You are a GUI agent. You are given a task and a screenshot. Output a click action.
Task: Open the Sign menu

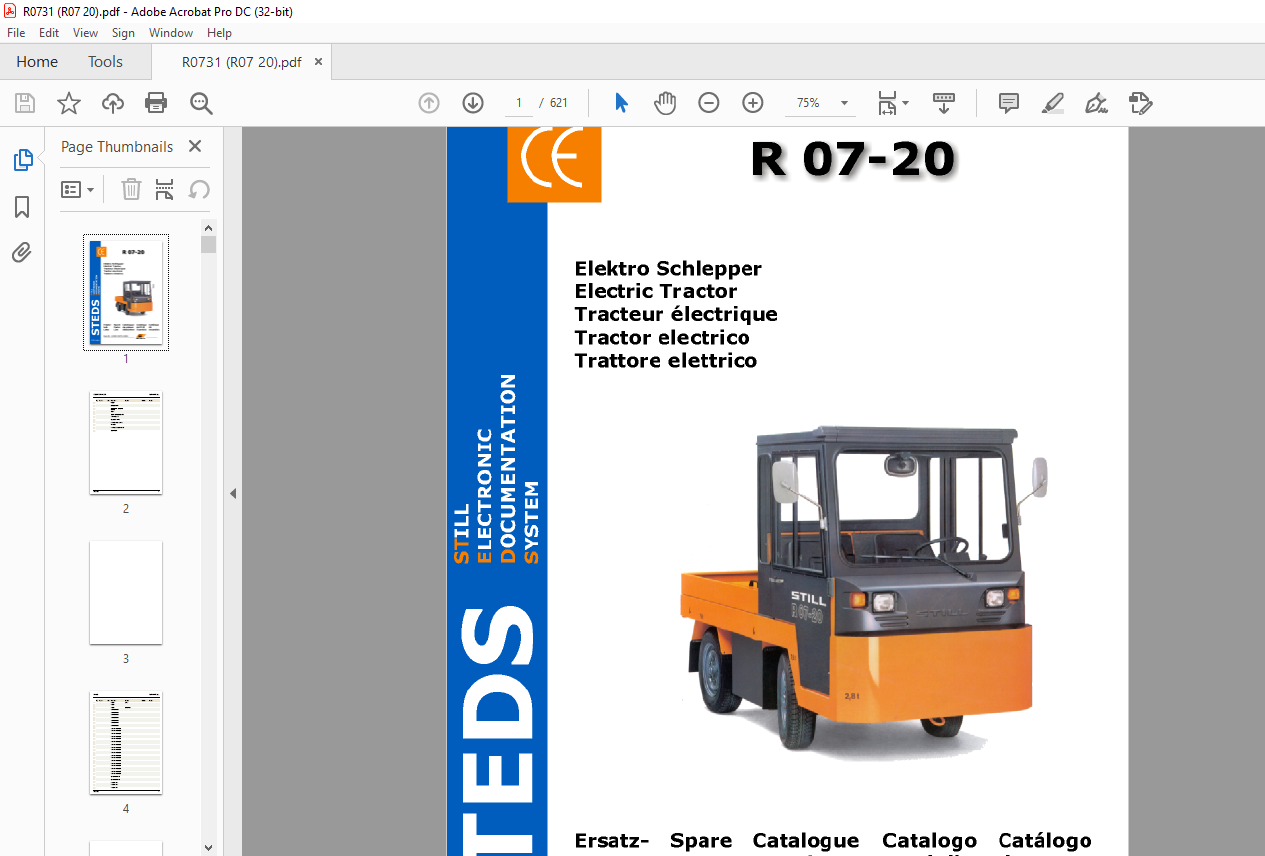(x=123, y=33)
